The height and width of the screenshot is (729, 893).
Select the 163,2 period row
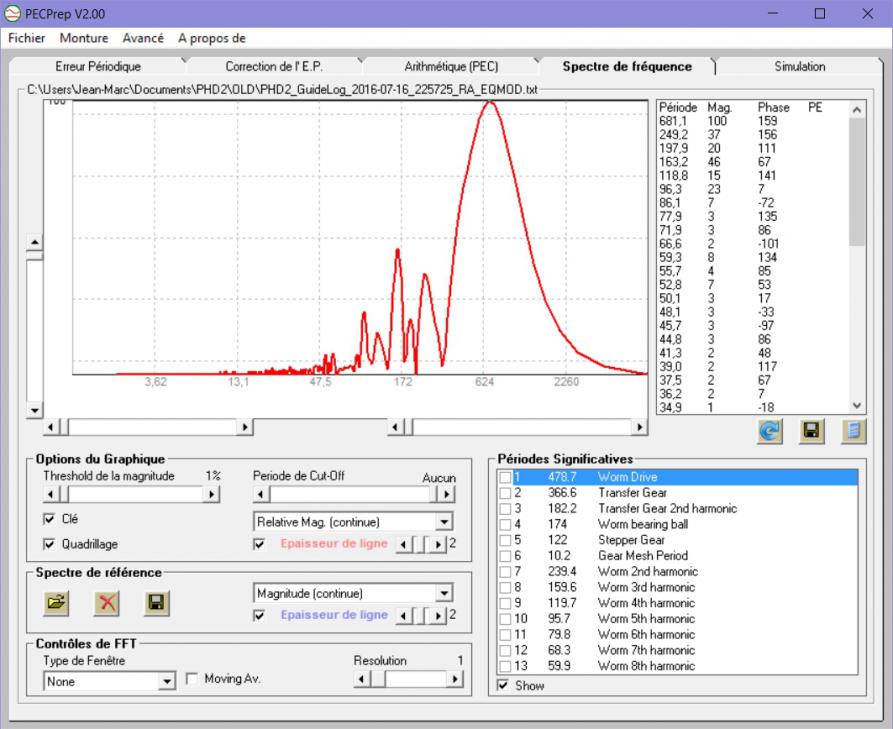pyautogui.click(x=752, y=162)
